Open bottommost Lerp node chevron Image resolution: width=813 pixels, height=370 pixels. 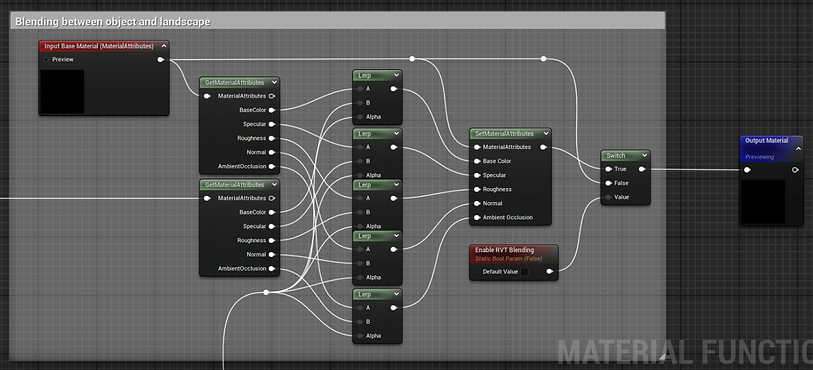coord(397,294)
